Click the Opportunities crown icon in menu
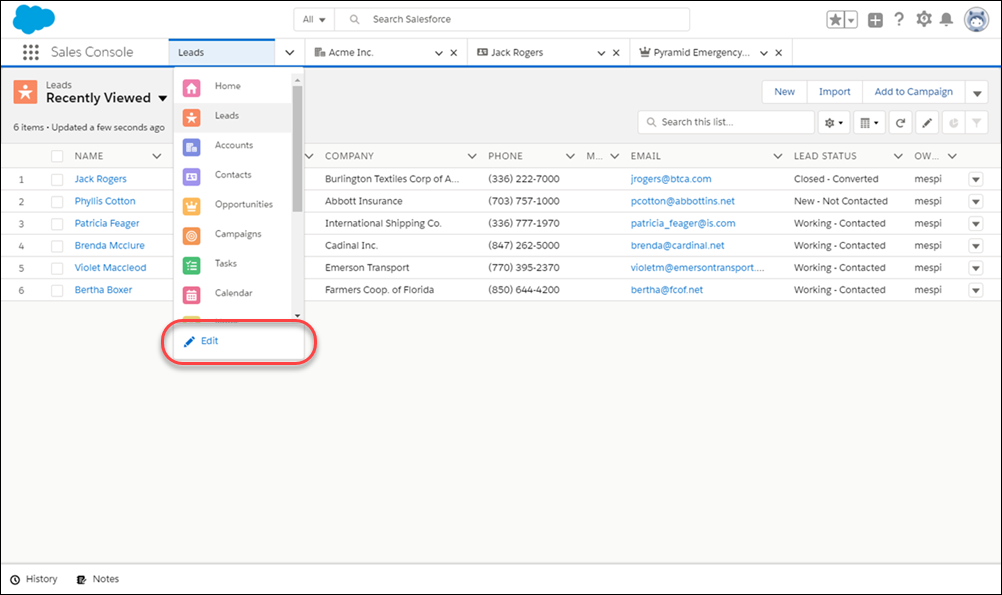The width and height of the screenshot is (1002, 595). (x=192, y=206)
